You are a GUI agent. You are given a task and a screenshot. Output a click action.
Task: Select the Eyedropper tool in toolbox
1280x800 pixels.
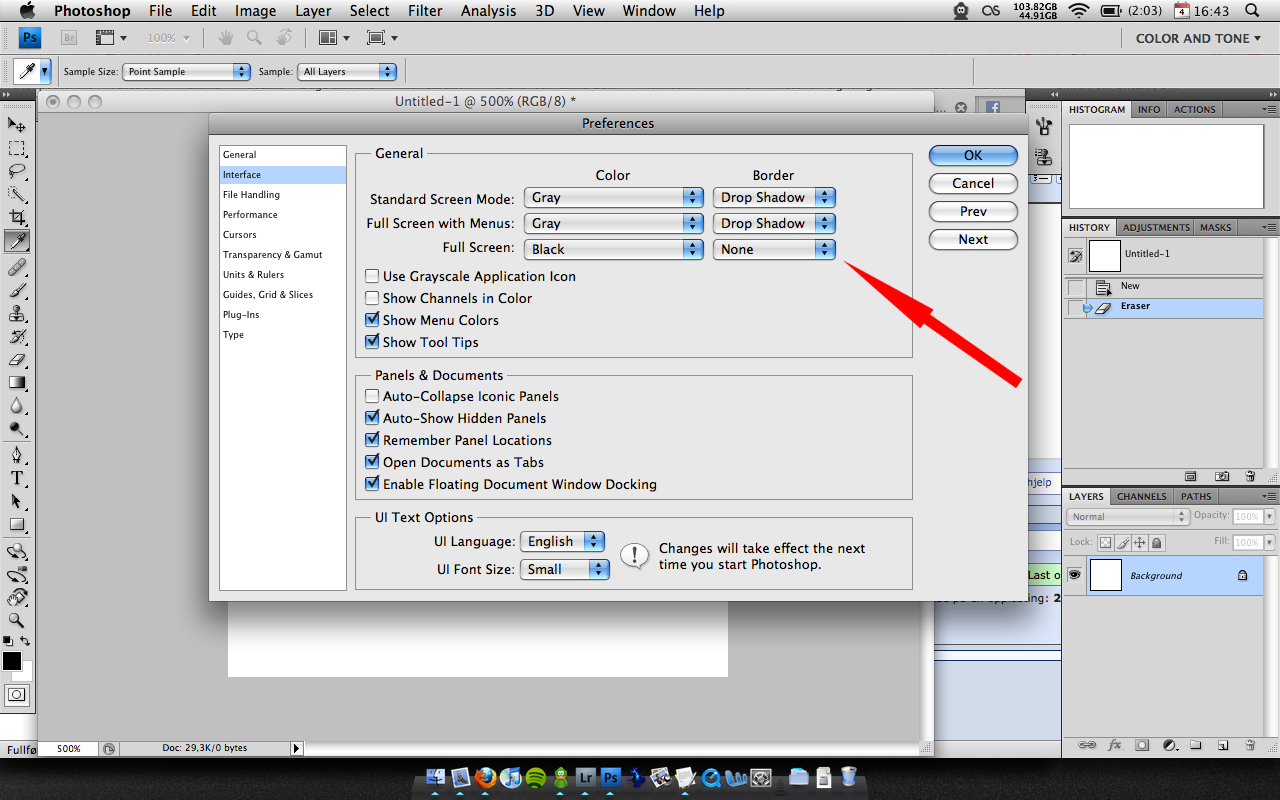[x=17, y=241]
